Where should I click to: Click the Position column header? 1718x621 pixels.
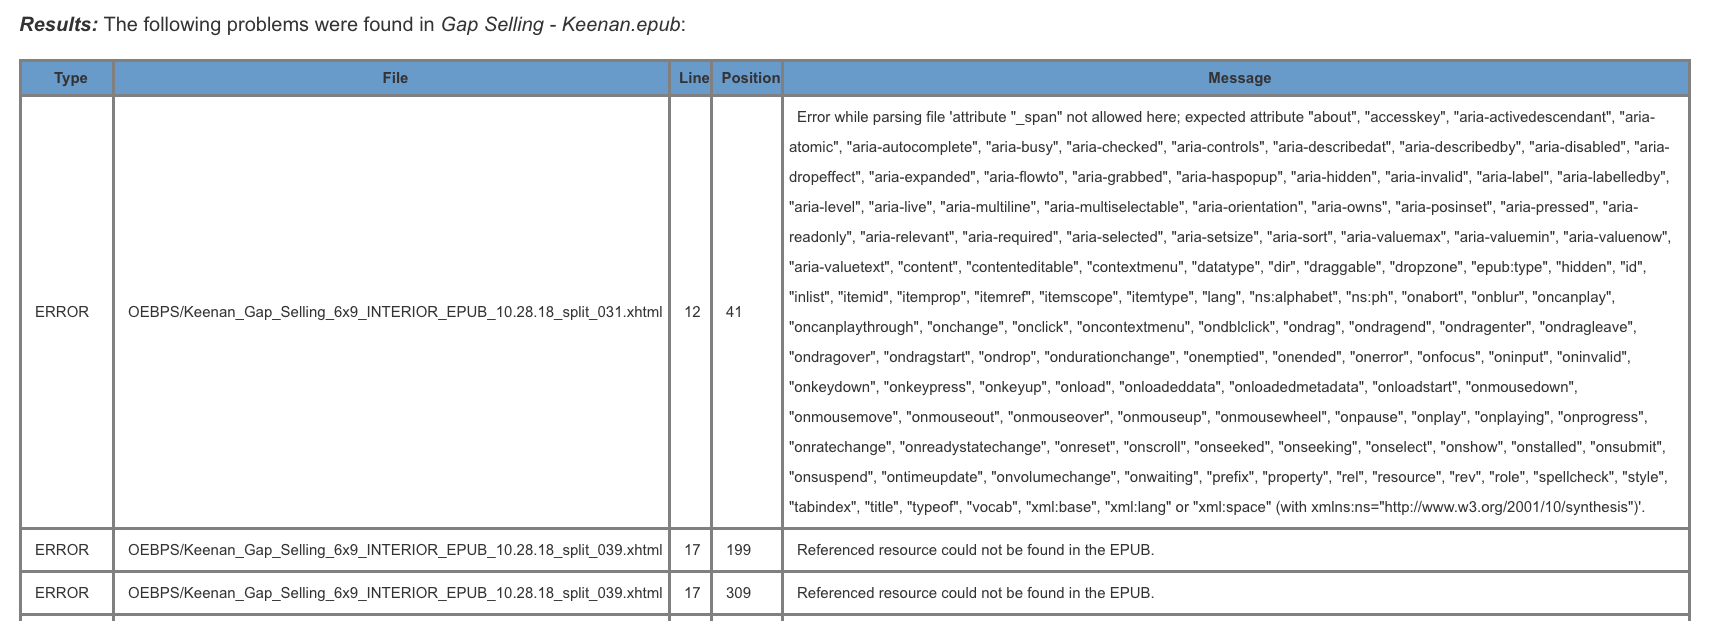tap(750, 78)
